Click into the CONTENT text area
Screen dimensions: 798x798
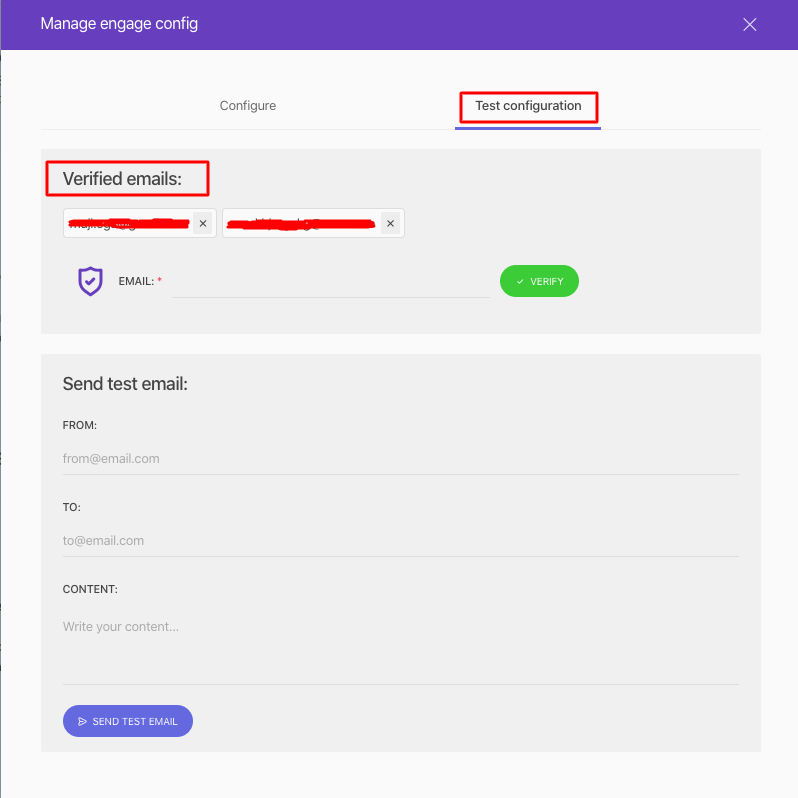400,645
